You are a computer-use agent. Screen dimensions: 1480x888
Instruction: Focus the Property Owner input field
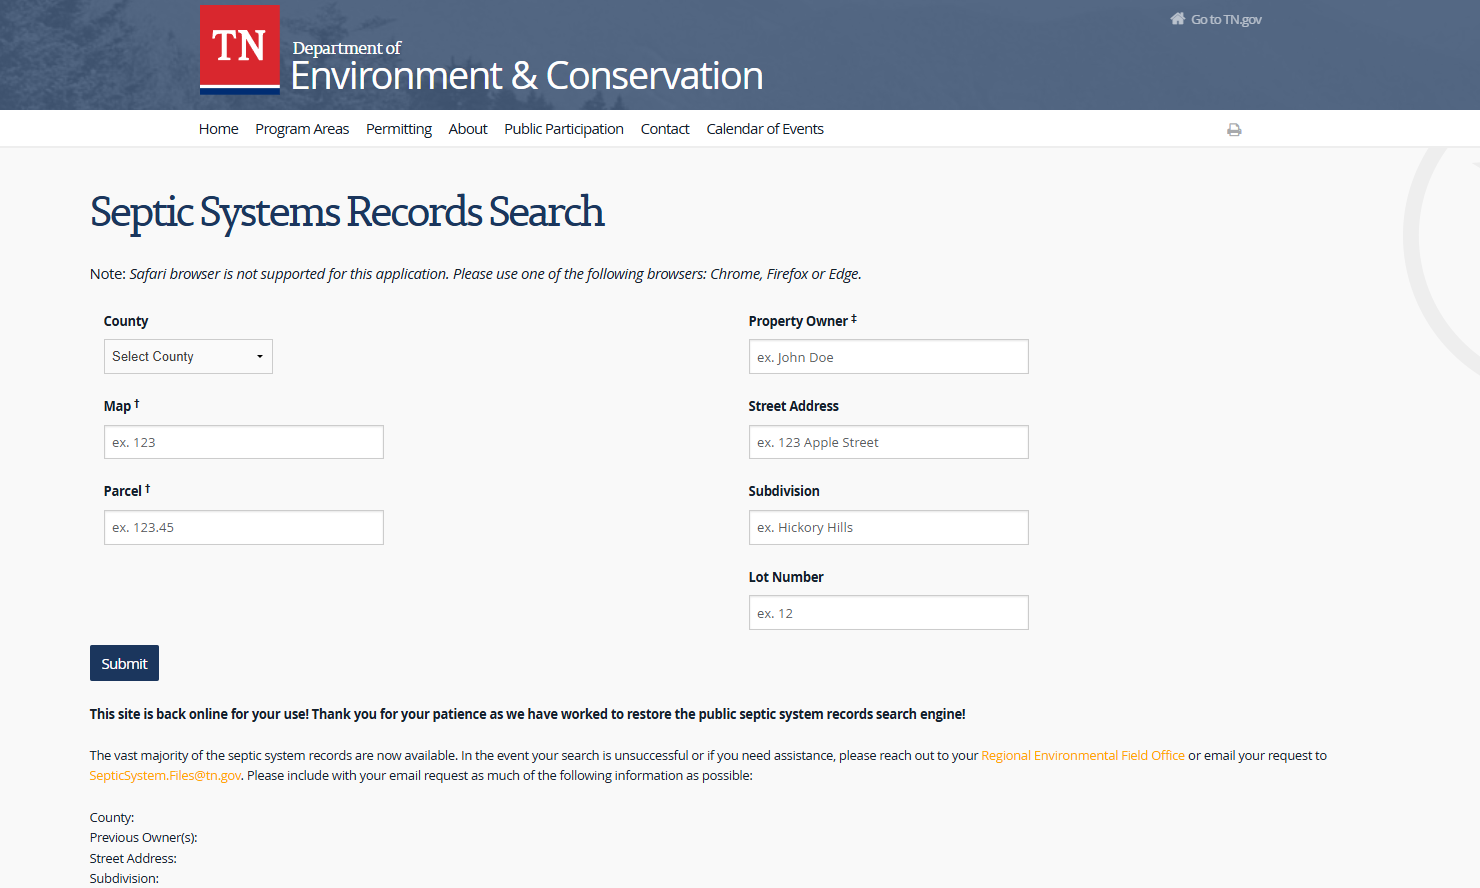pos(888,357)
